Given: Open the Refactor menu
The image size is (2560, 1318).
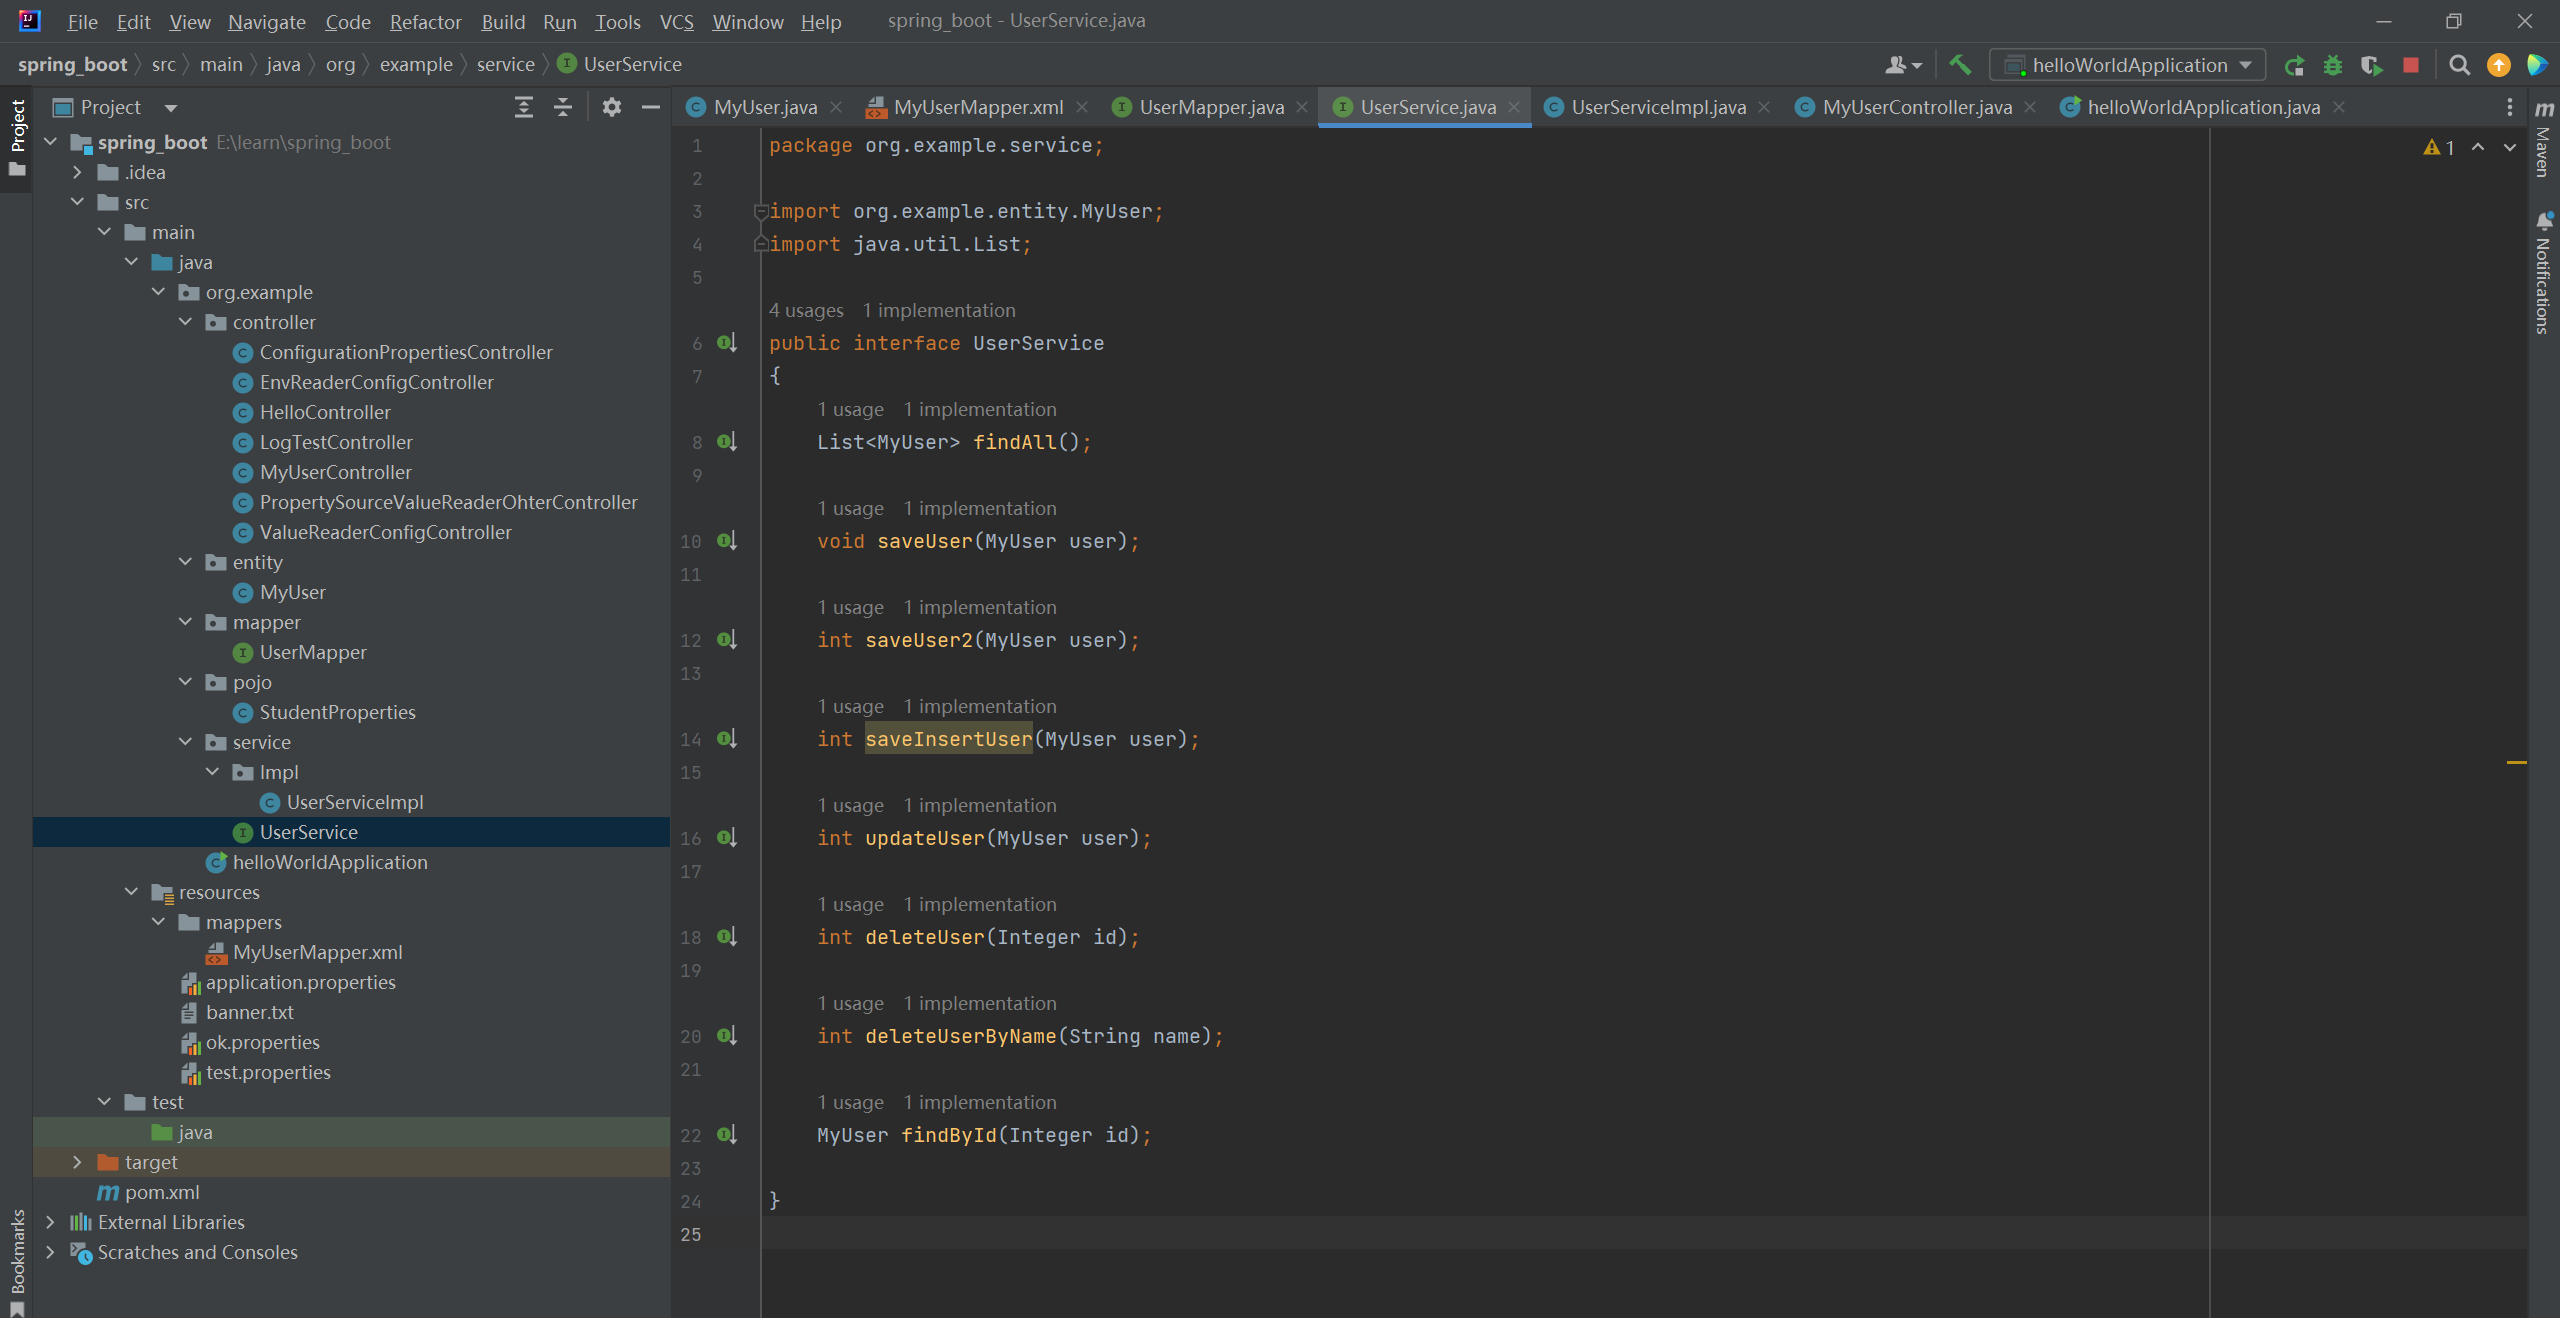Looking at the screenshot, I should click(x=425, y=21).
